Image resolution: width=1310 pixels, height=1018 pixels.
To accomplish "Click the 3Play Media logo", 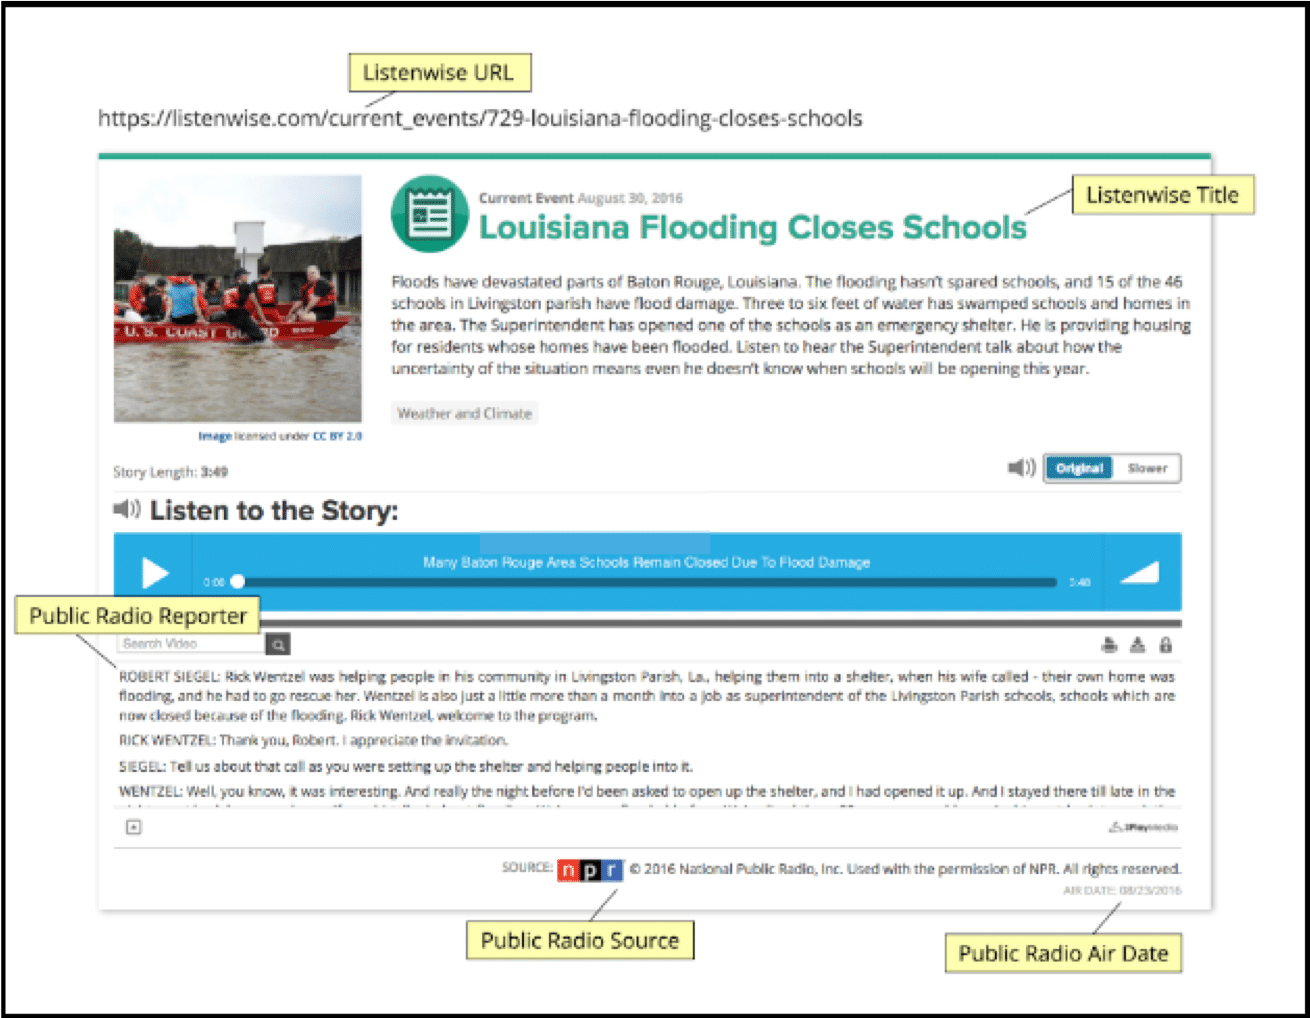I will coord(1143,827).
